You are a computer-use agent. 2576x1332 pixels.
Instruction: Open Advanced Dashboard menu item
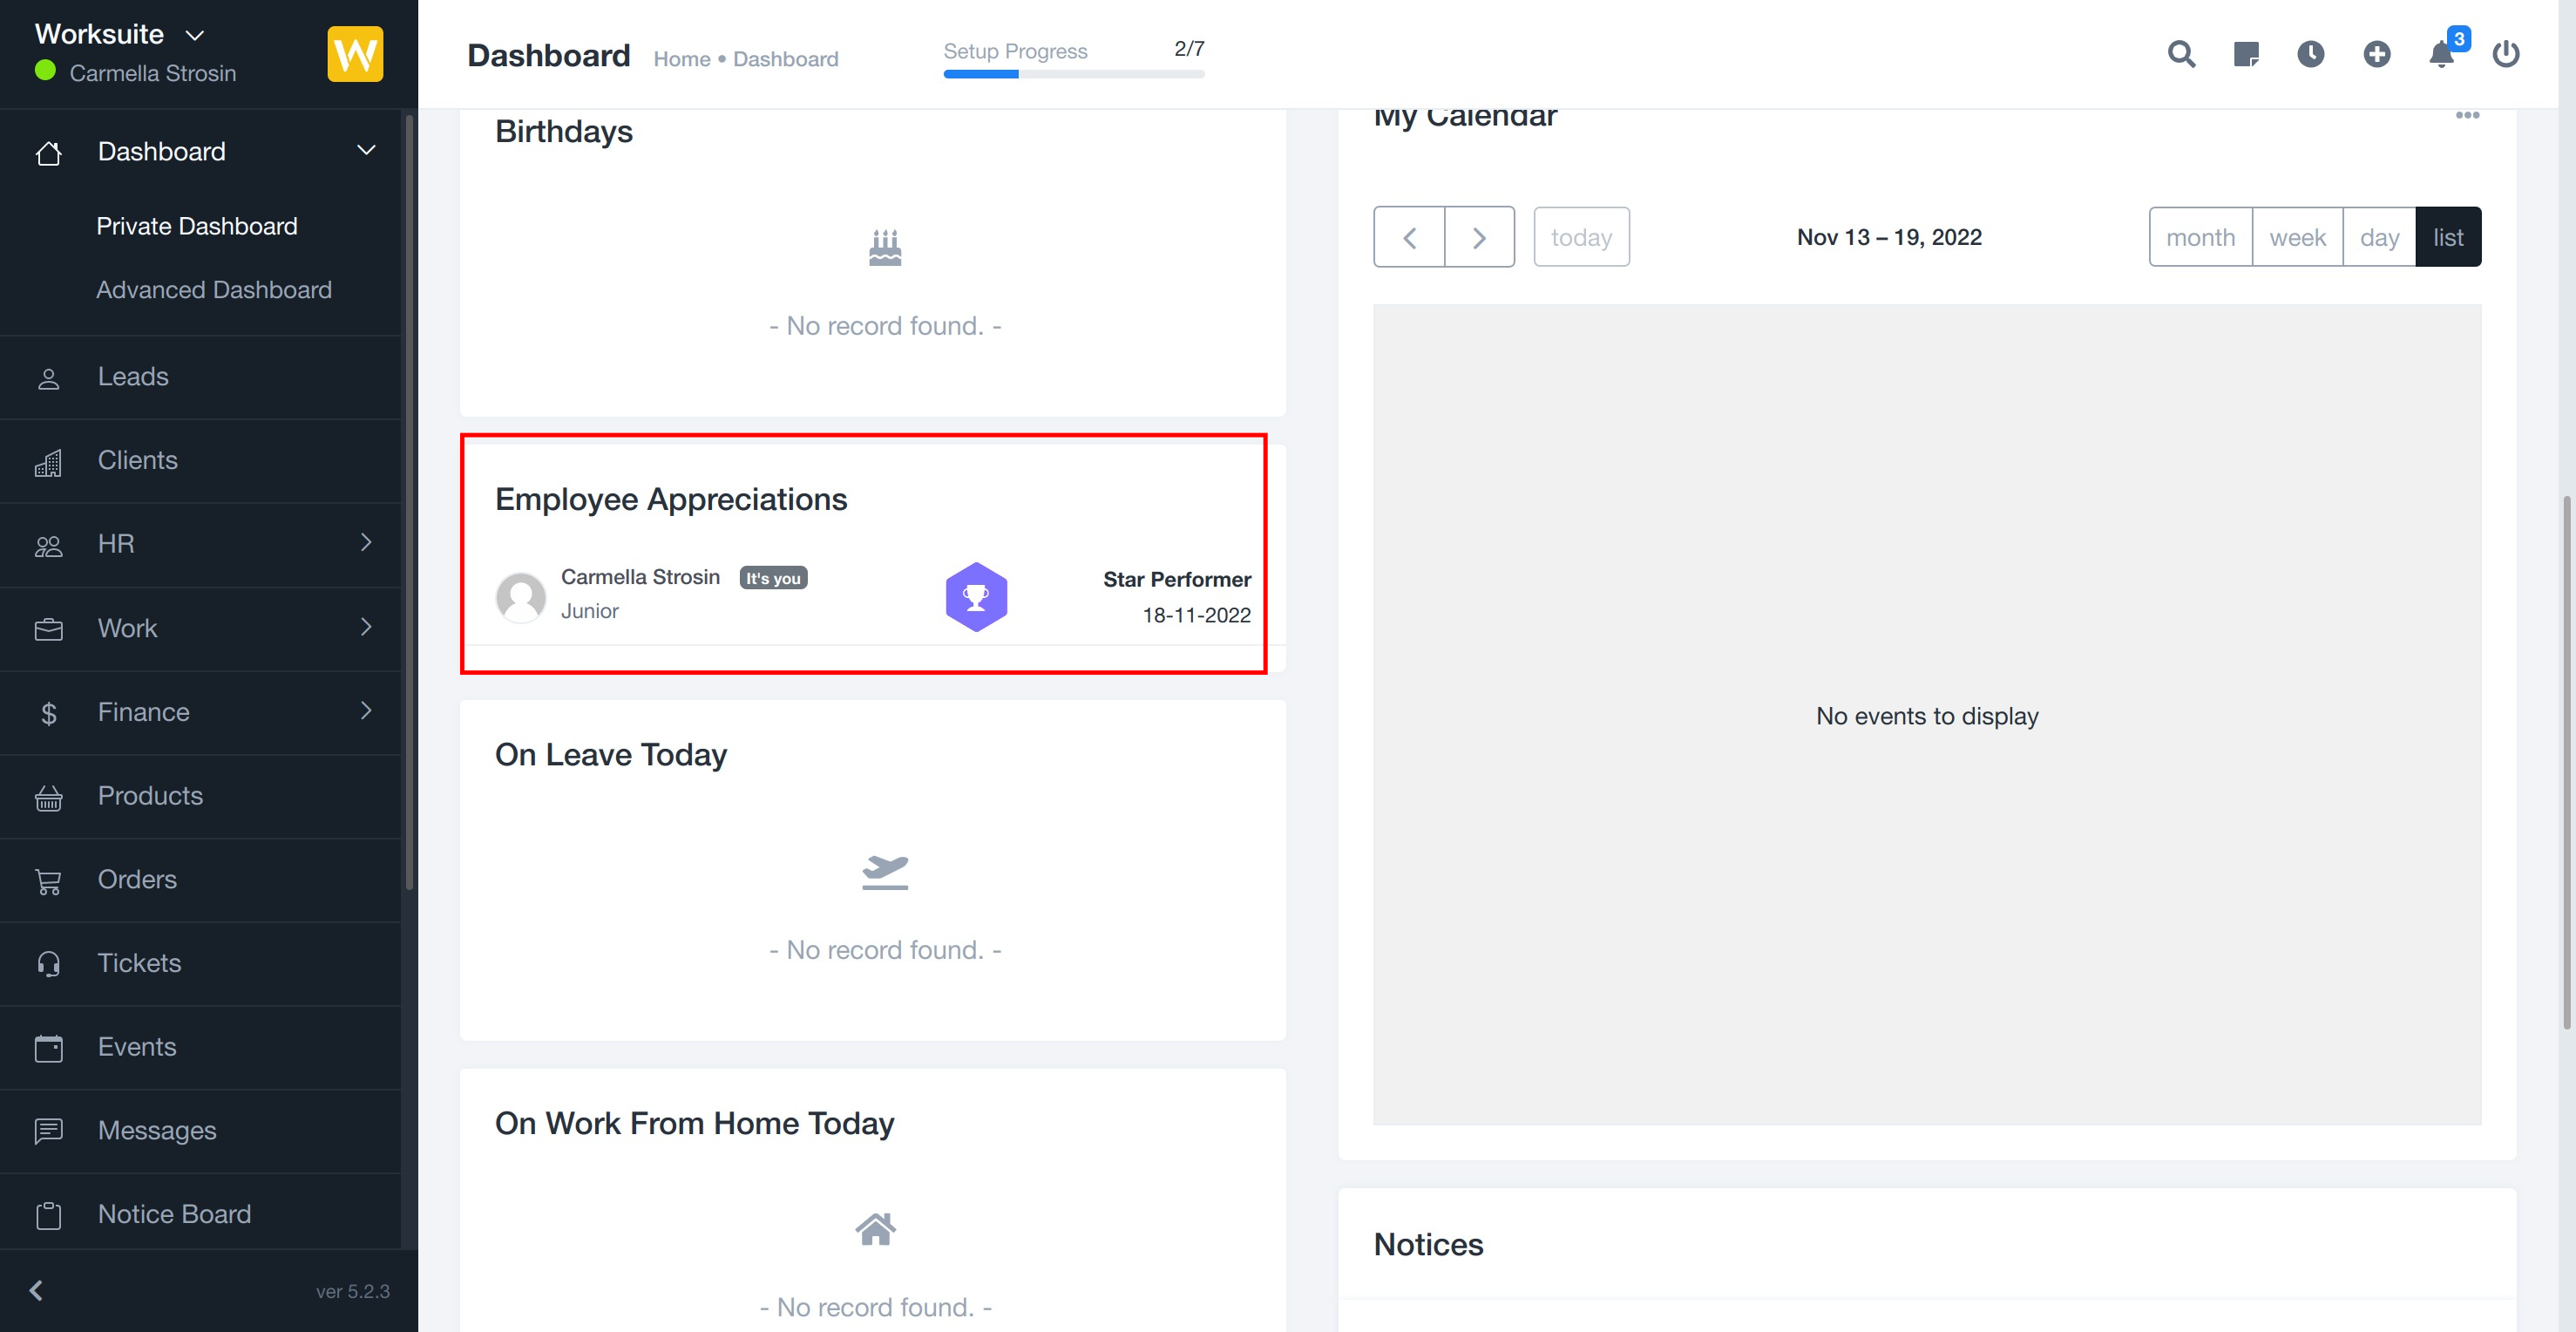tap(213, 289)
